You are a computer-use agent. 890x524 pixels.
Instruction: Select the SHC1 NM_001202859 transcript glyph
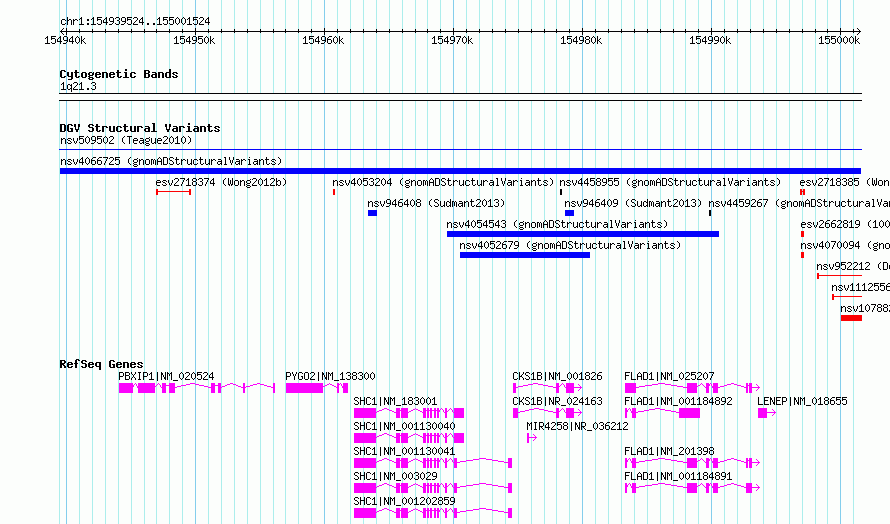click(x=433, y=513)
